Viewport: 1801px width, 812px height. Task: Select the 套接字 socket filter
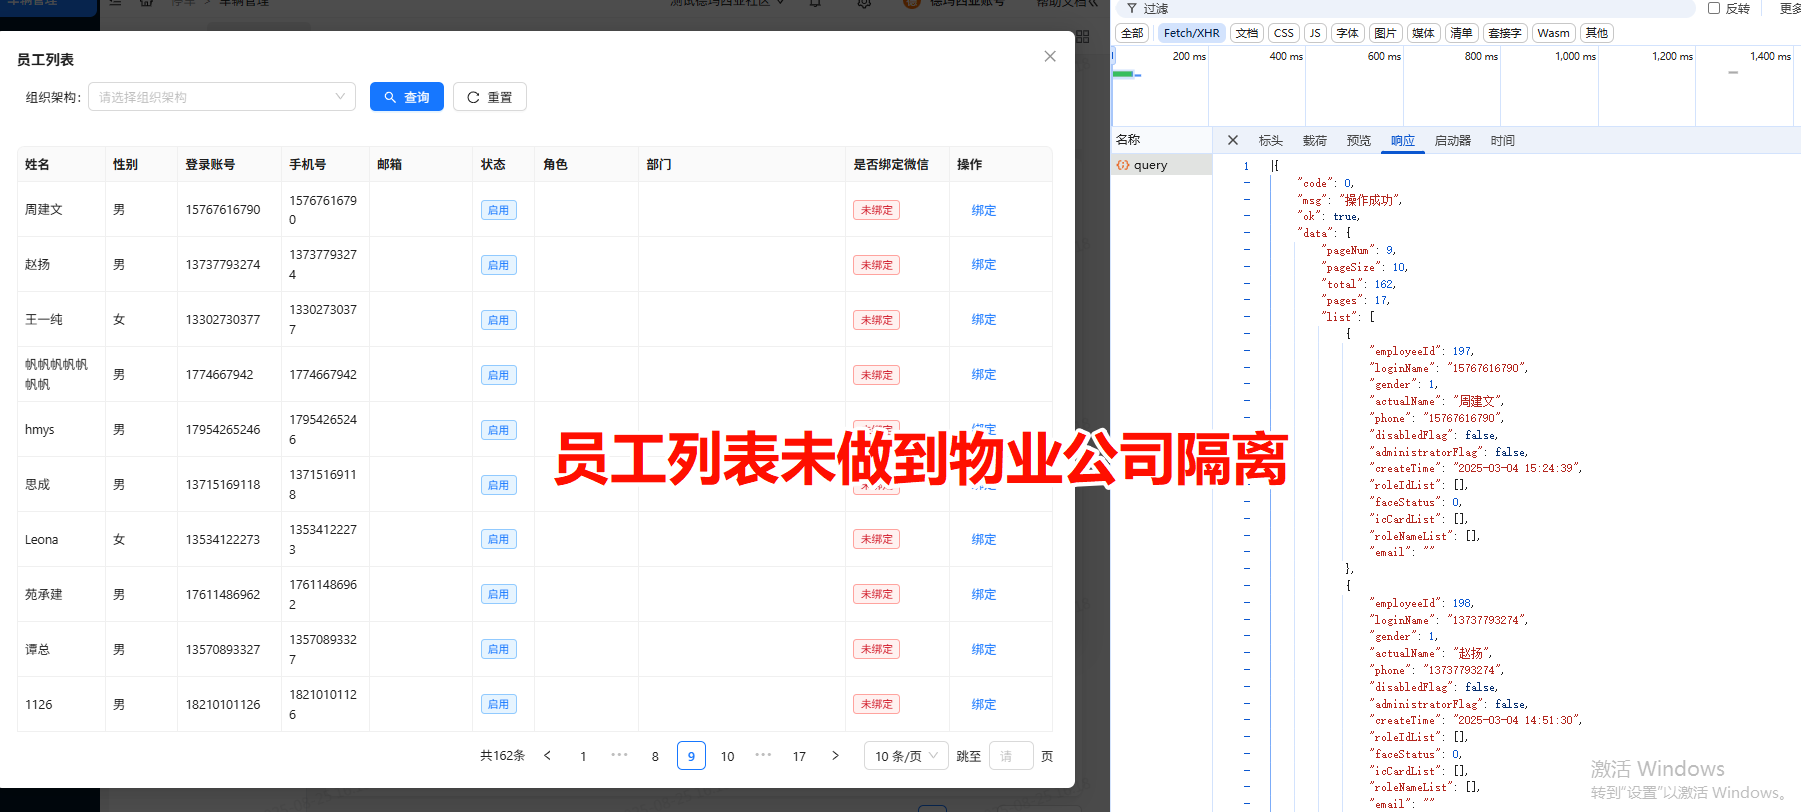click(x=1505, y=33)
